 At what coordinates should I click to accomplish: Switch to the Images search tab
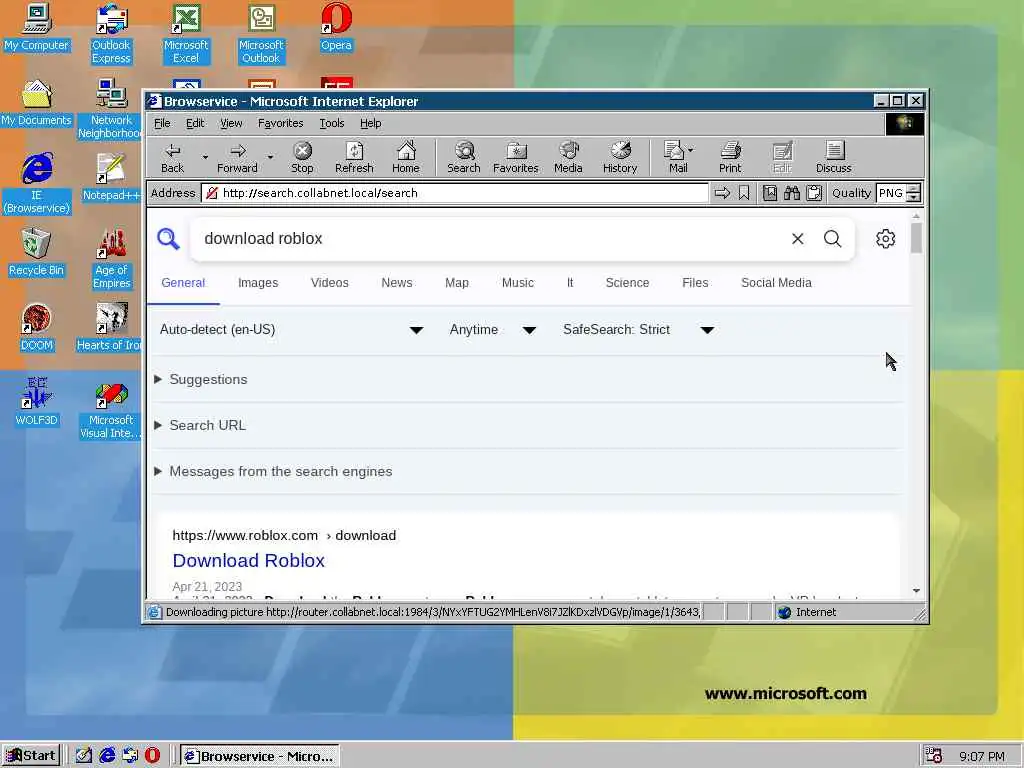pyautogui.click(x=258, y=283)
